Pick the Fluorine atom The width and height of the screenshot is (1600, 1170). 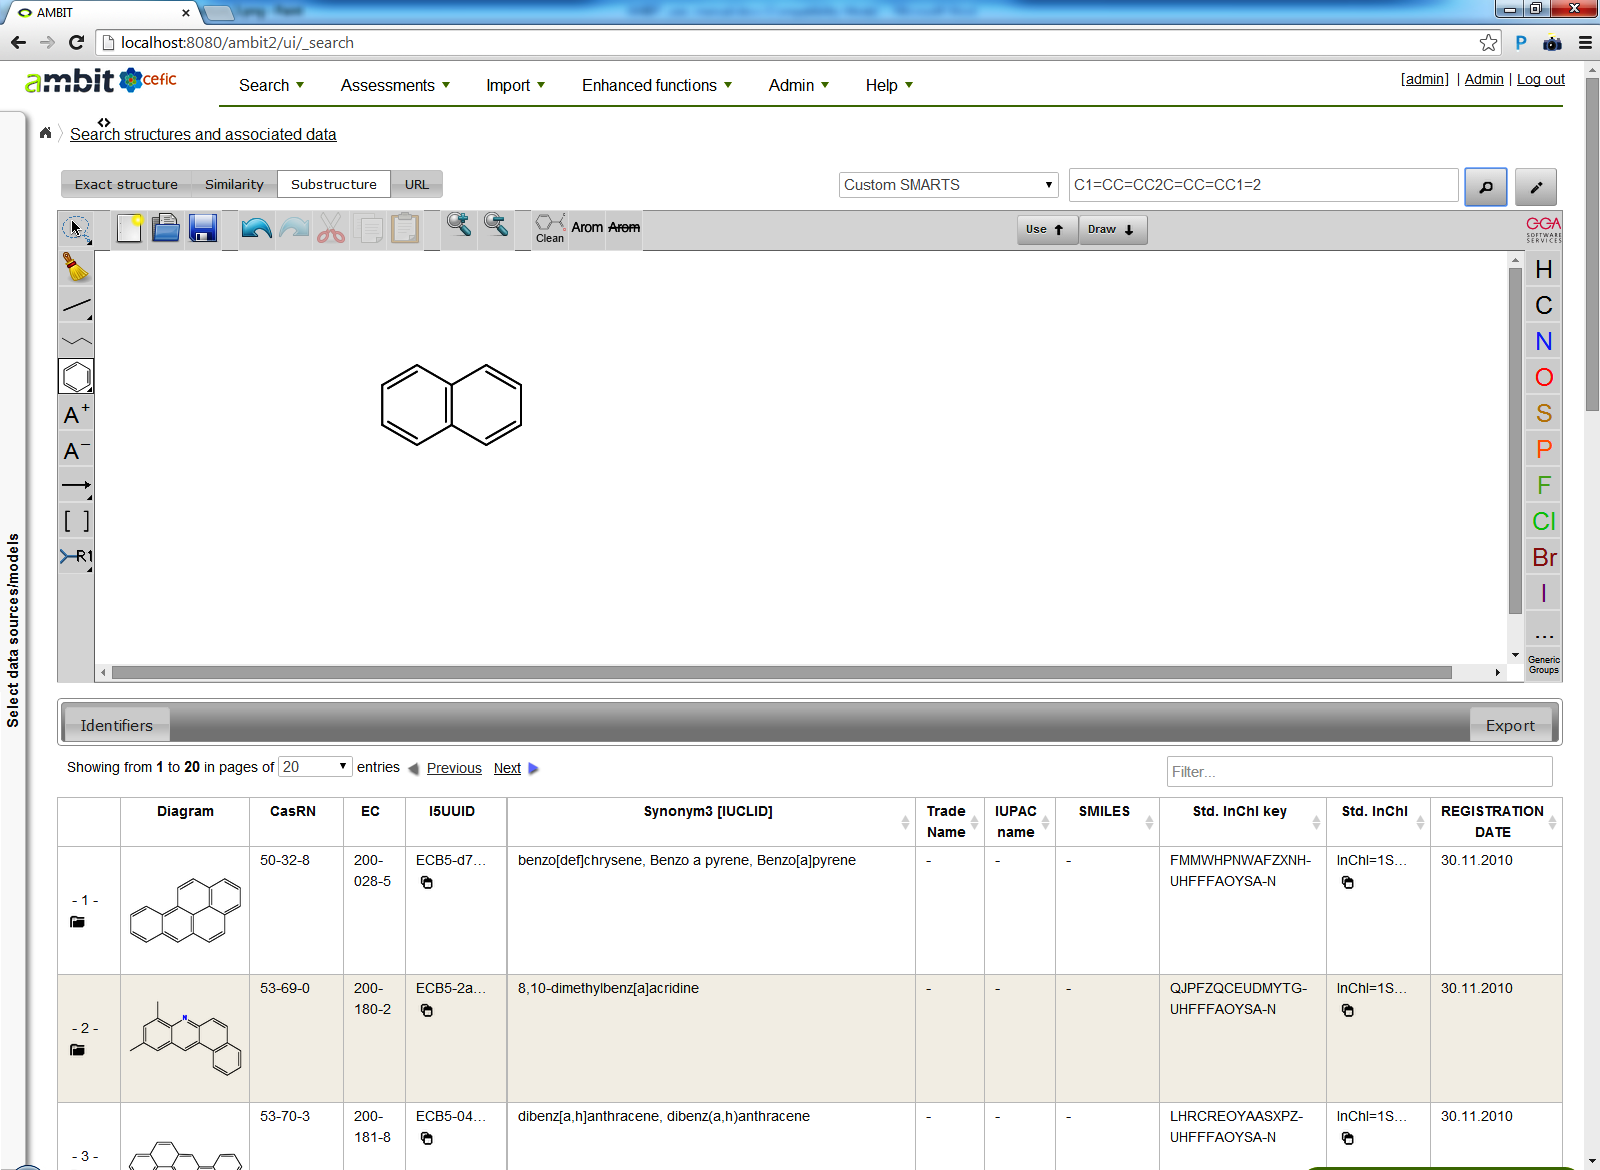[x=1544, y=486]
